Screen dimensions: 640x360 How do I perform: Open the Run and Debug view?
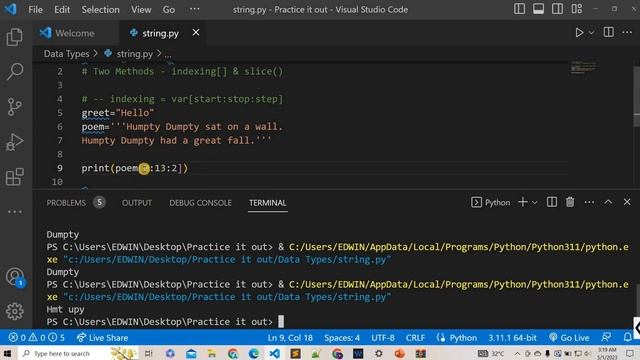pyautogui.click(x=15, y=142)
